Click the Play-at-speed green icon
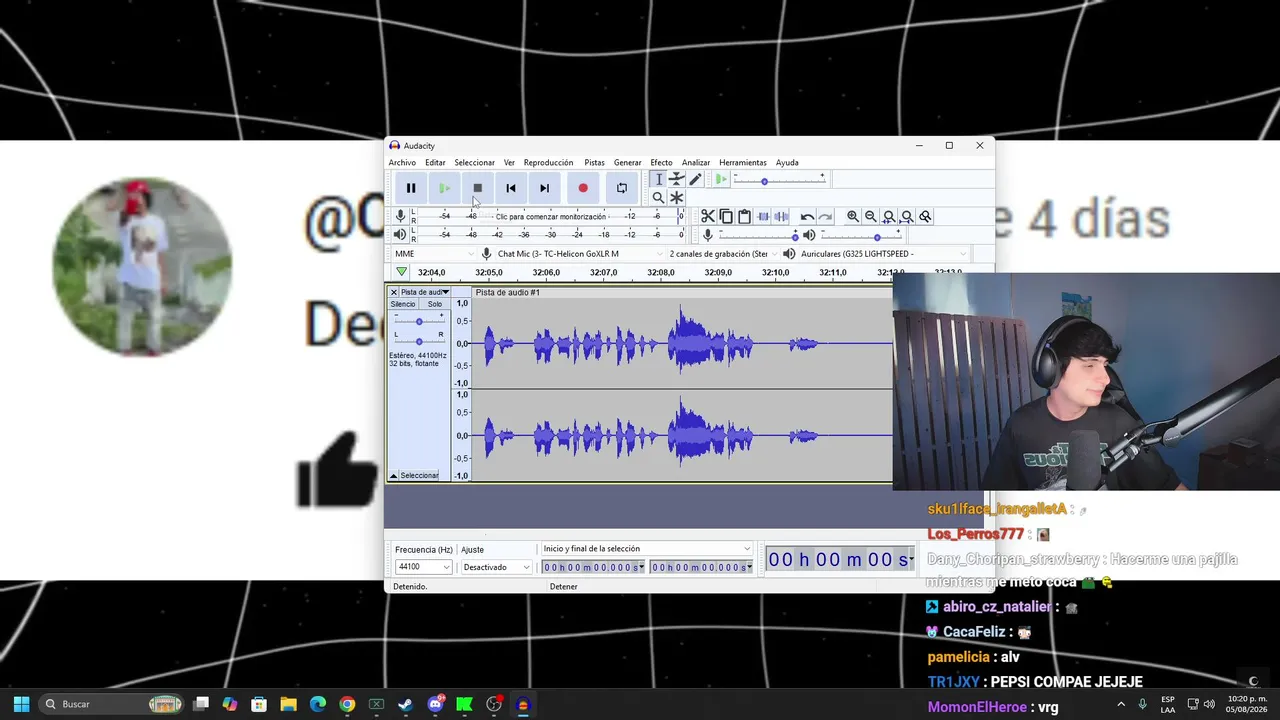This screenshot has height=720, width=1280. (x=721, y=180)
